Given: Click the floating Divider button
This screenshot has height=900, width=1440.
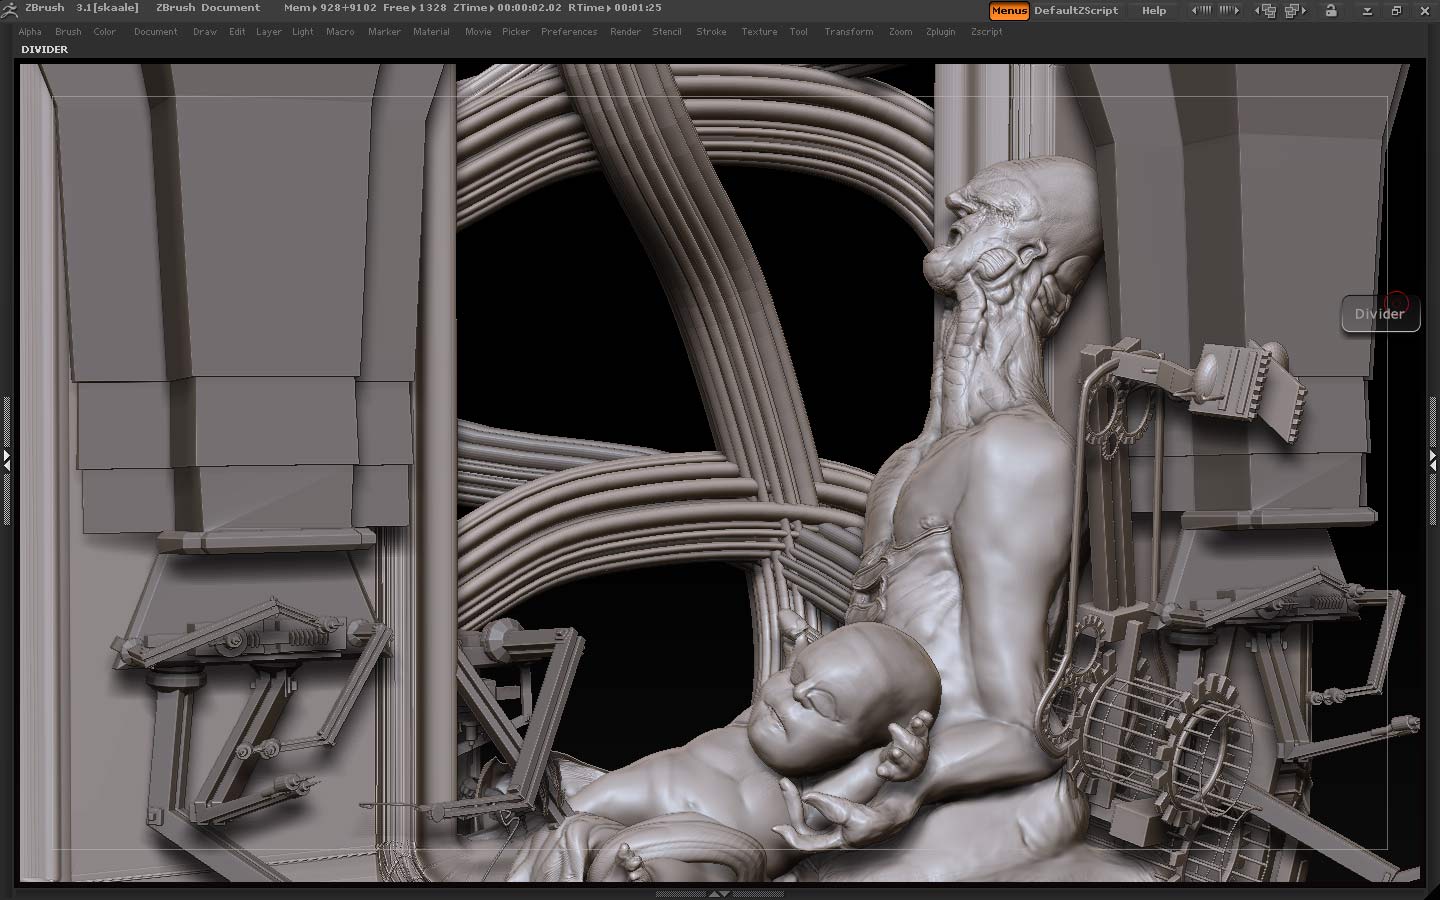Looking at the screenshot, I should (x=1380, y=314).
